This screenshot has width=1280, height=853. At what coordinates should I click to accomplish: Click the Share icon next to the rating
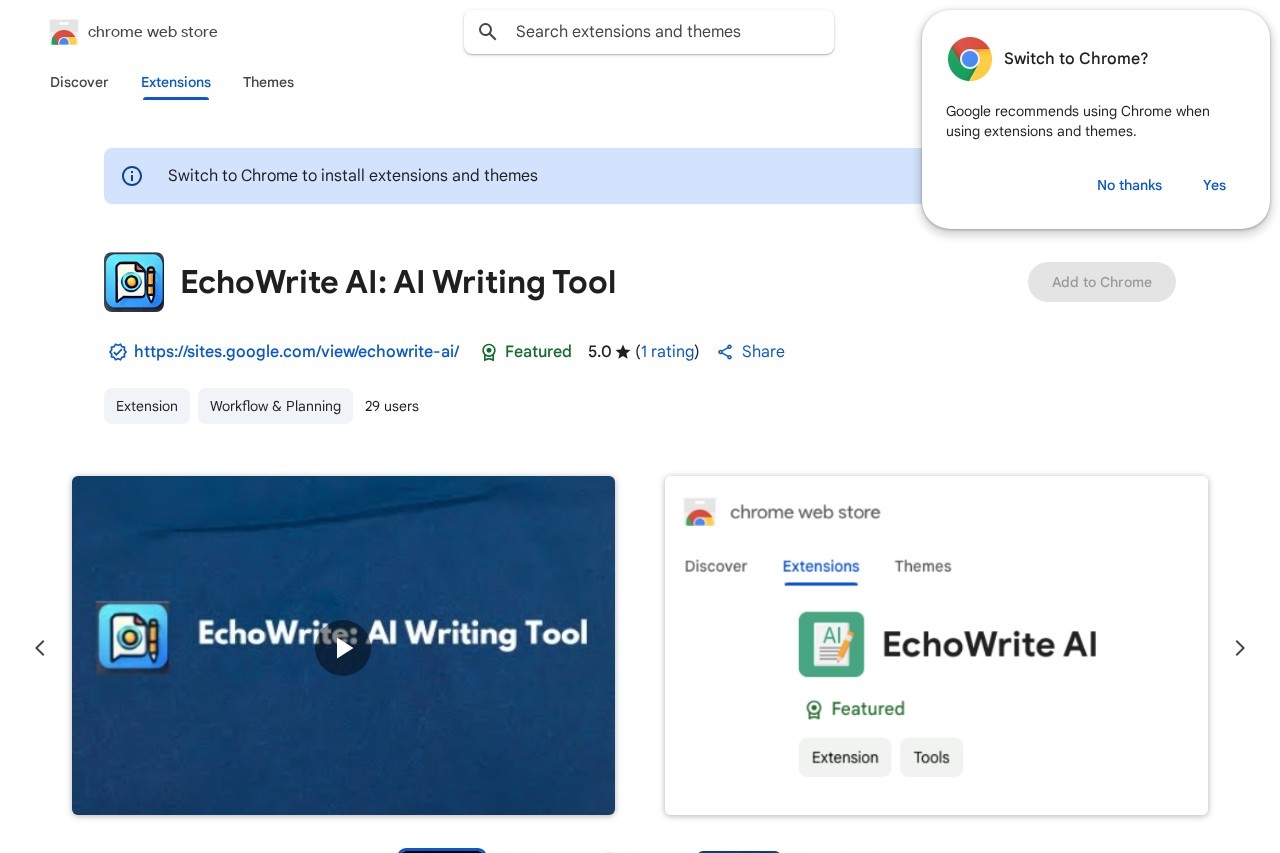(725, 351)
